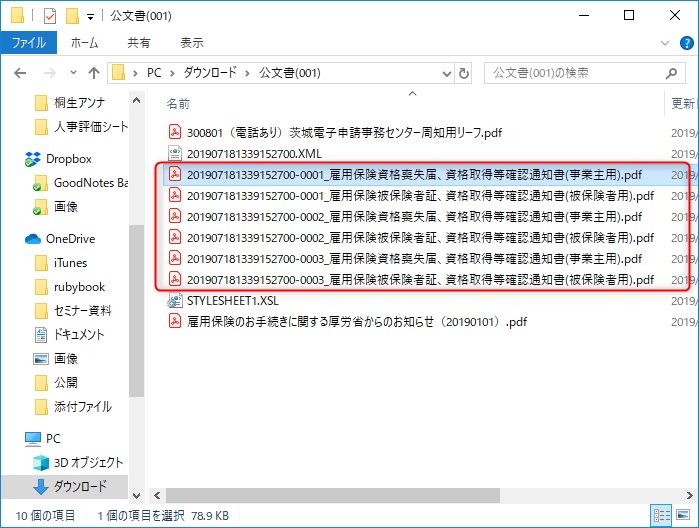This screenshot has width=699, height=528.
Task: Expand the ribbon using the chevron
Action: 665,44
